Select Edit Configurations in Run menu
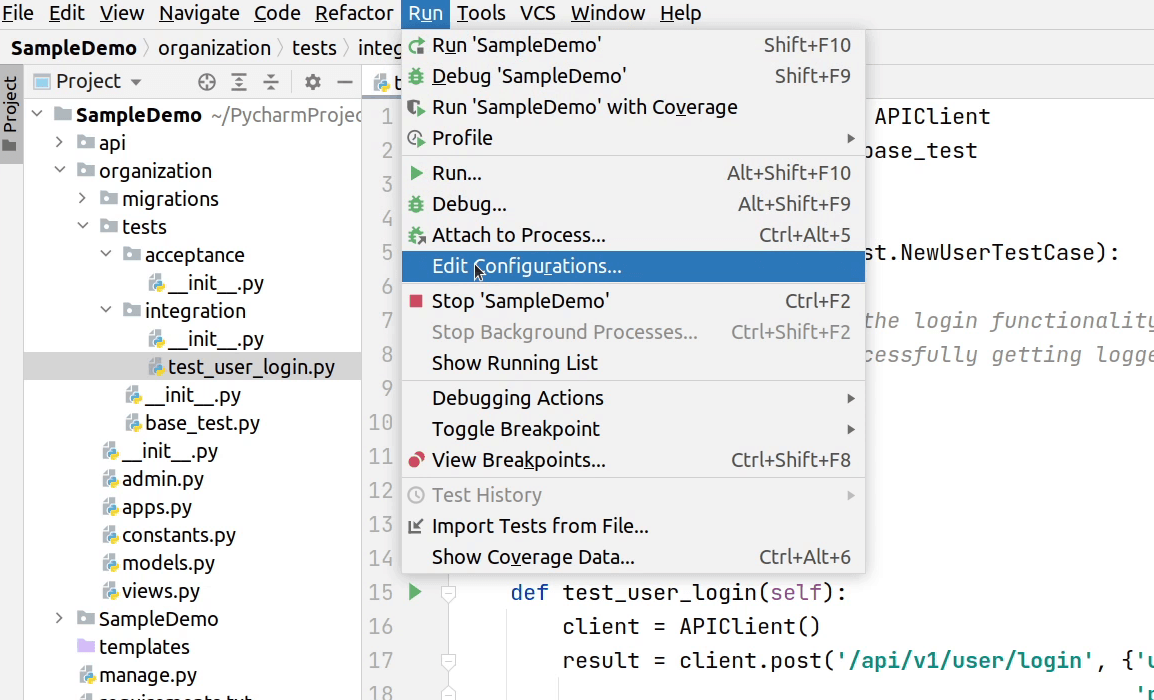Image resolution: width=1154 pixels, height=700 pixels. [x=526, y=266]
